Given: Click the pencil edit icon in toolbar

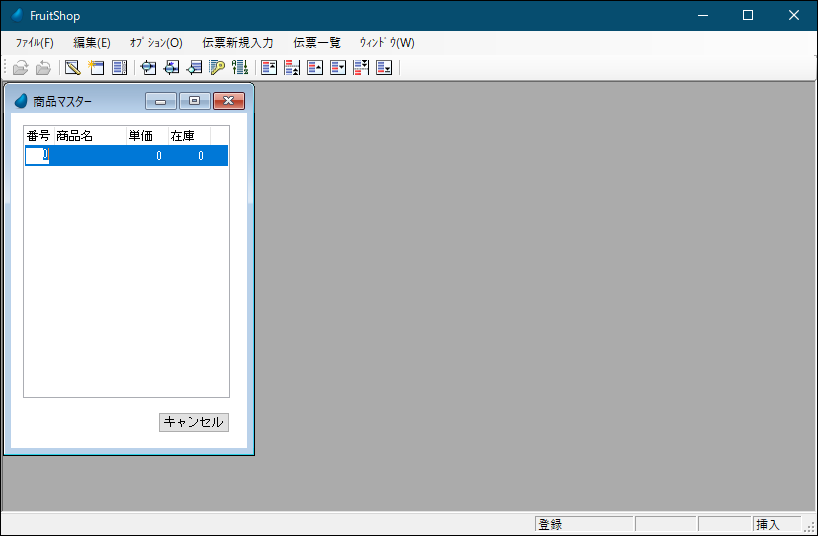Looking at the screenshot, I should click(72, 68).
